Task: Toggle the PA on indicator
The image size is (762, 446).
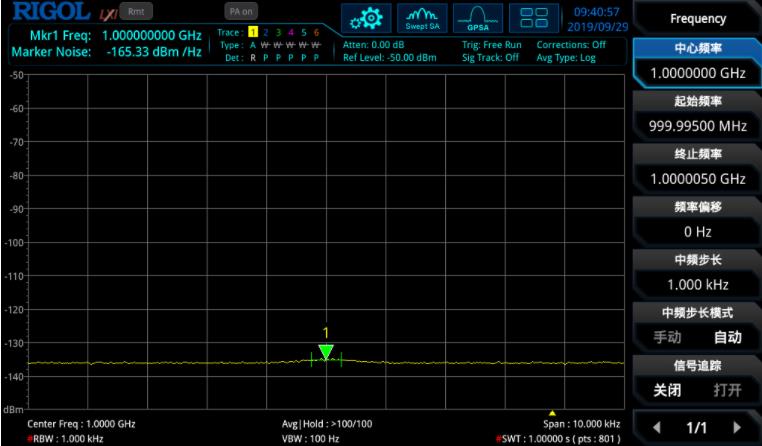Action: (x=241, y=11)
